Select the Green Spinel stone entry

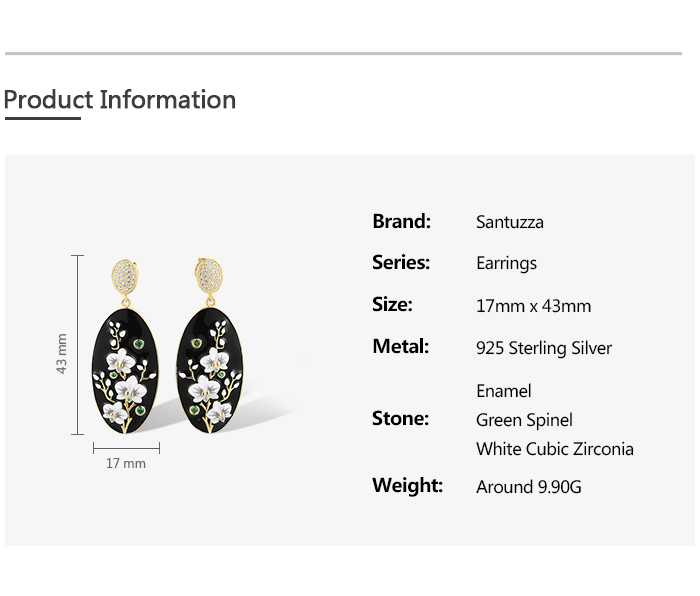(524, 420)
